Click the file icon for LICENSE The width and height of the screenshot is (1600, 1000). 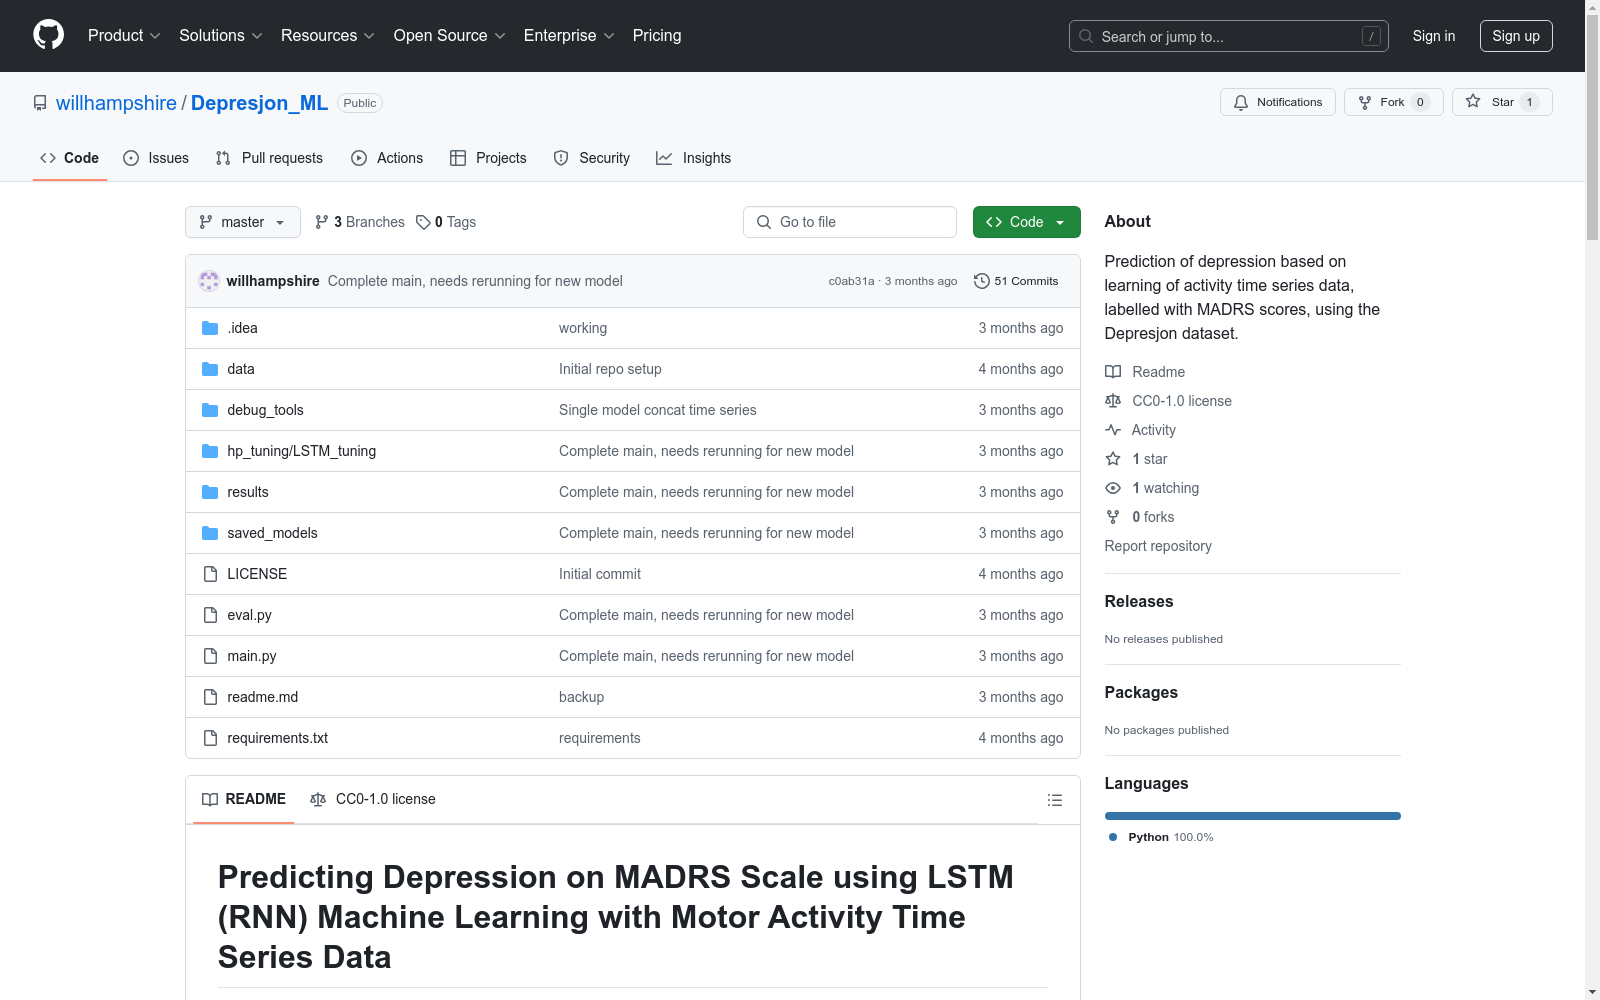(x=210, y=574)
